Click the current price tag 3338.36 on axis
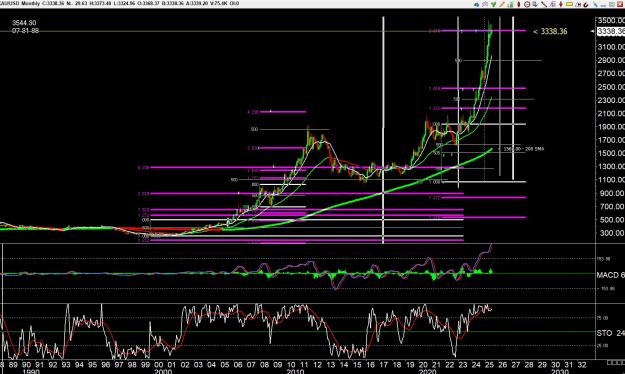Viewport: 625px width, 374px height. [x=611, y=31]
